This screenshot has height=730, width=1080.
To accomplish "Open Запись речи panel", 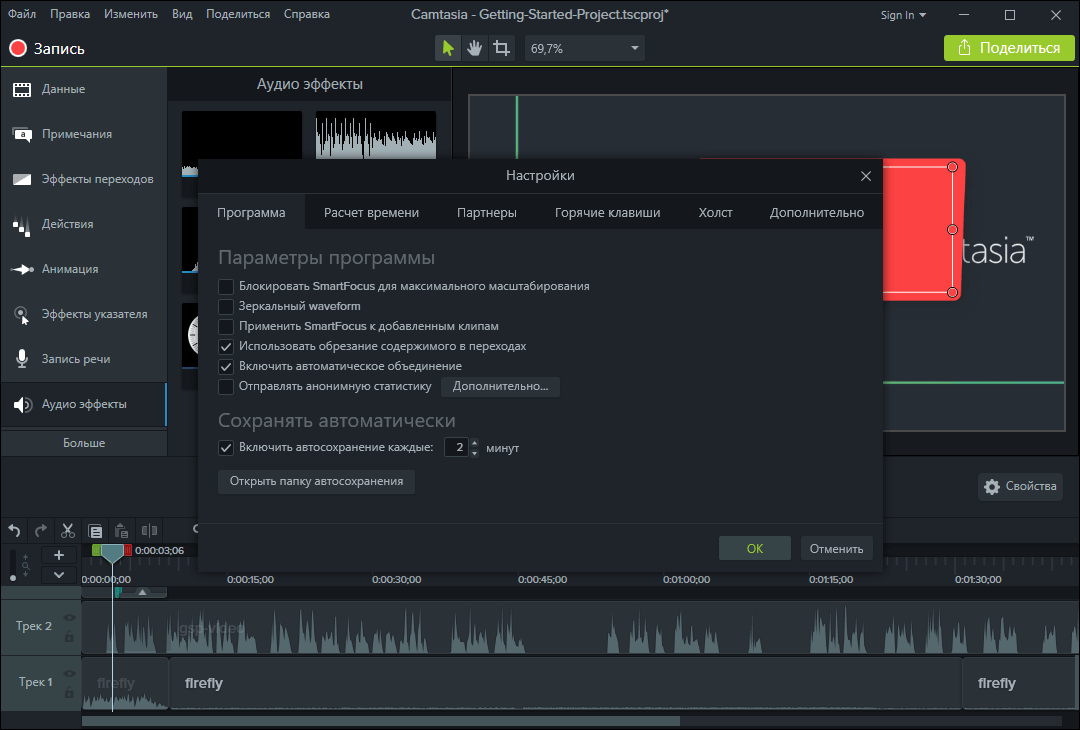I will click(83, 359).
